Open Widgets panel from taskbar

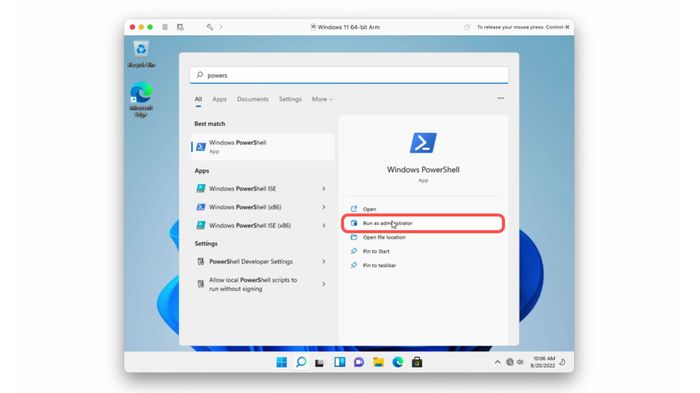click(x=340, y=362)
